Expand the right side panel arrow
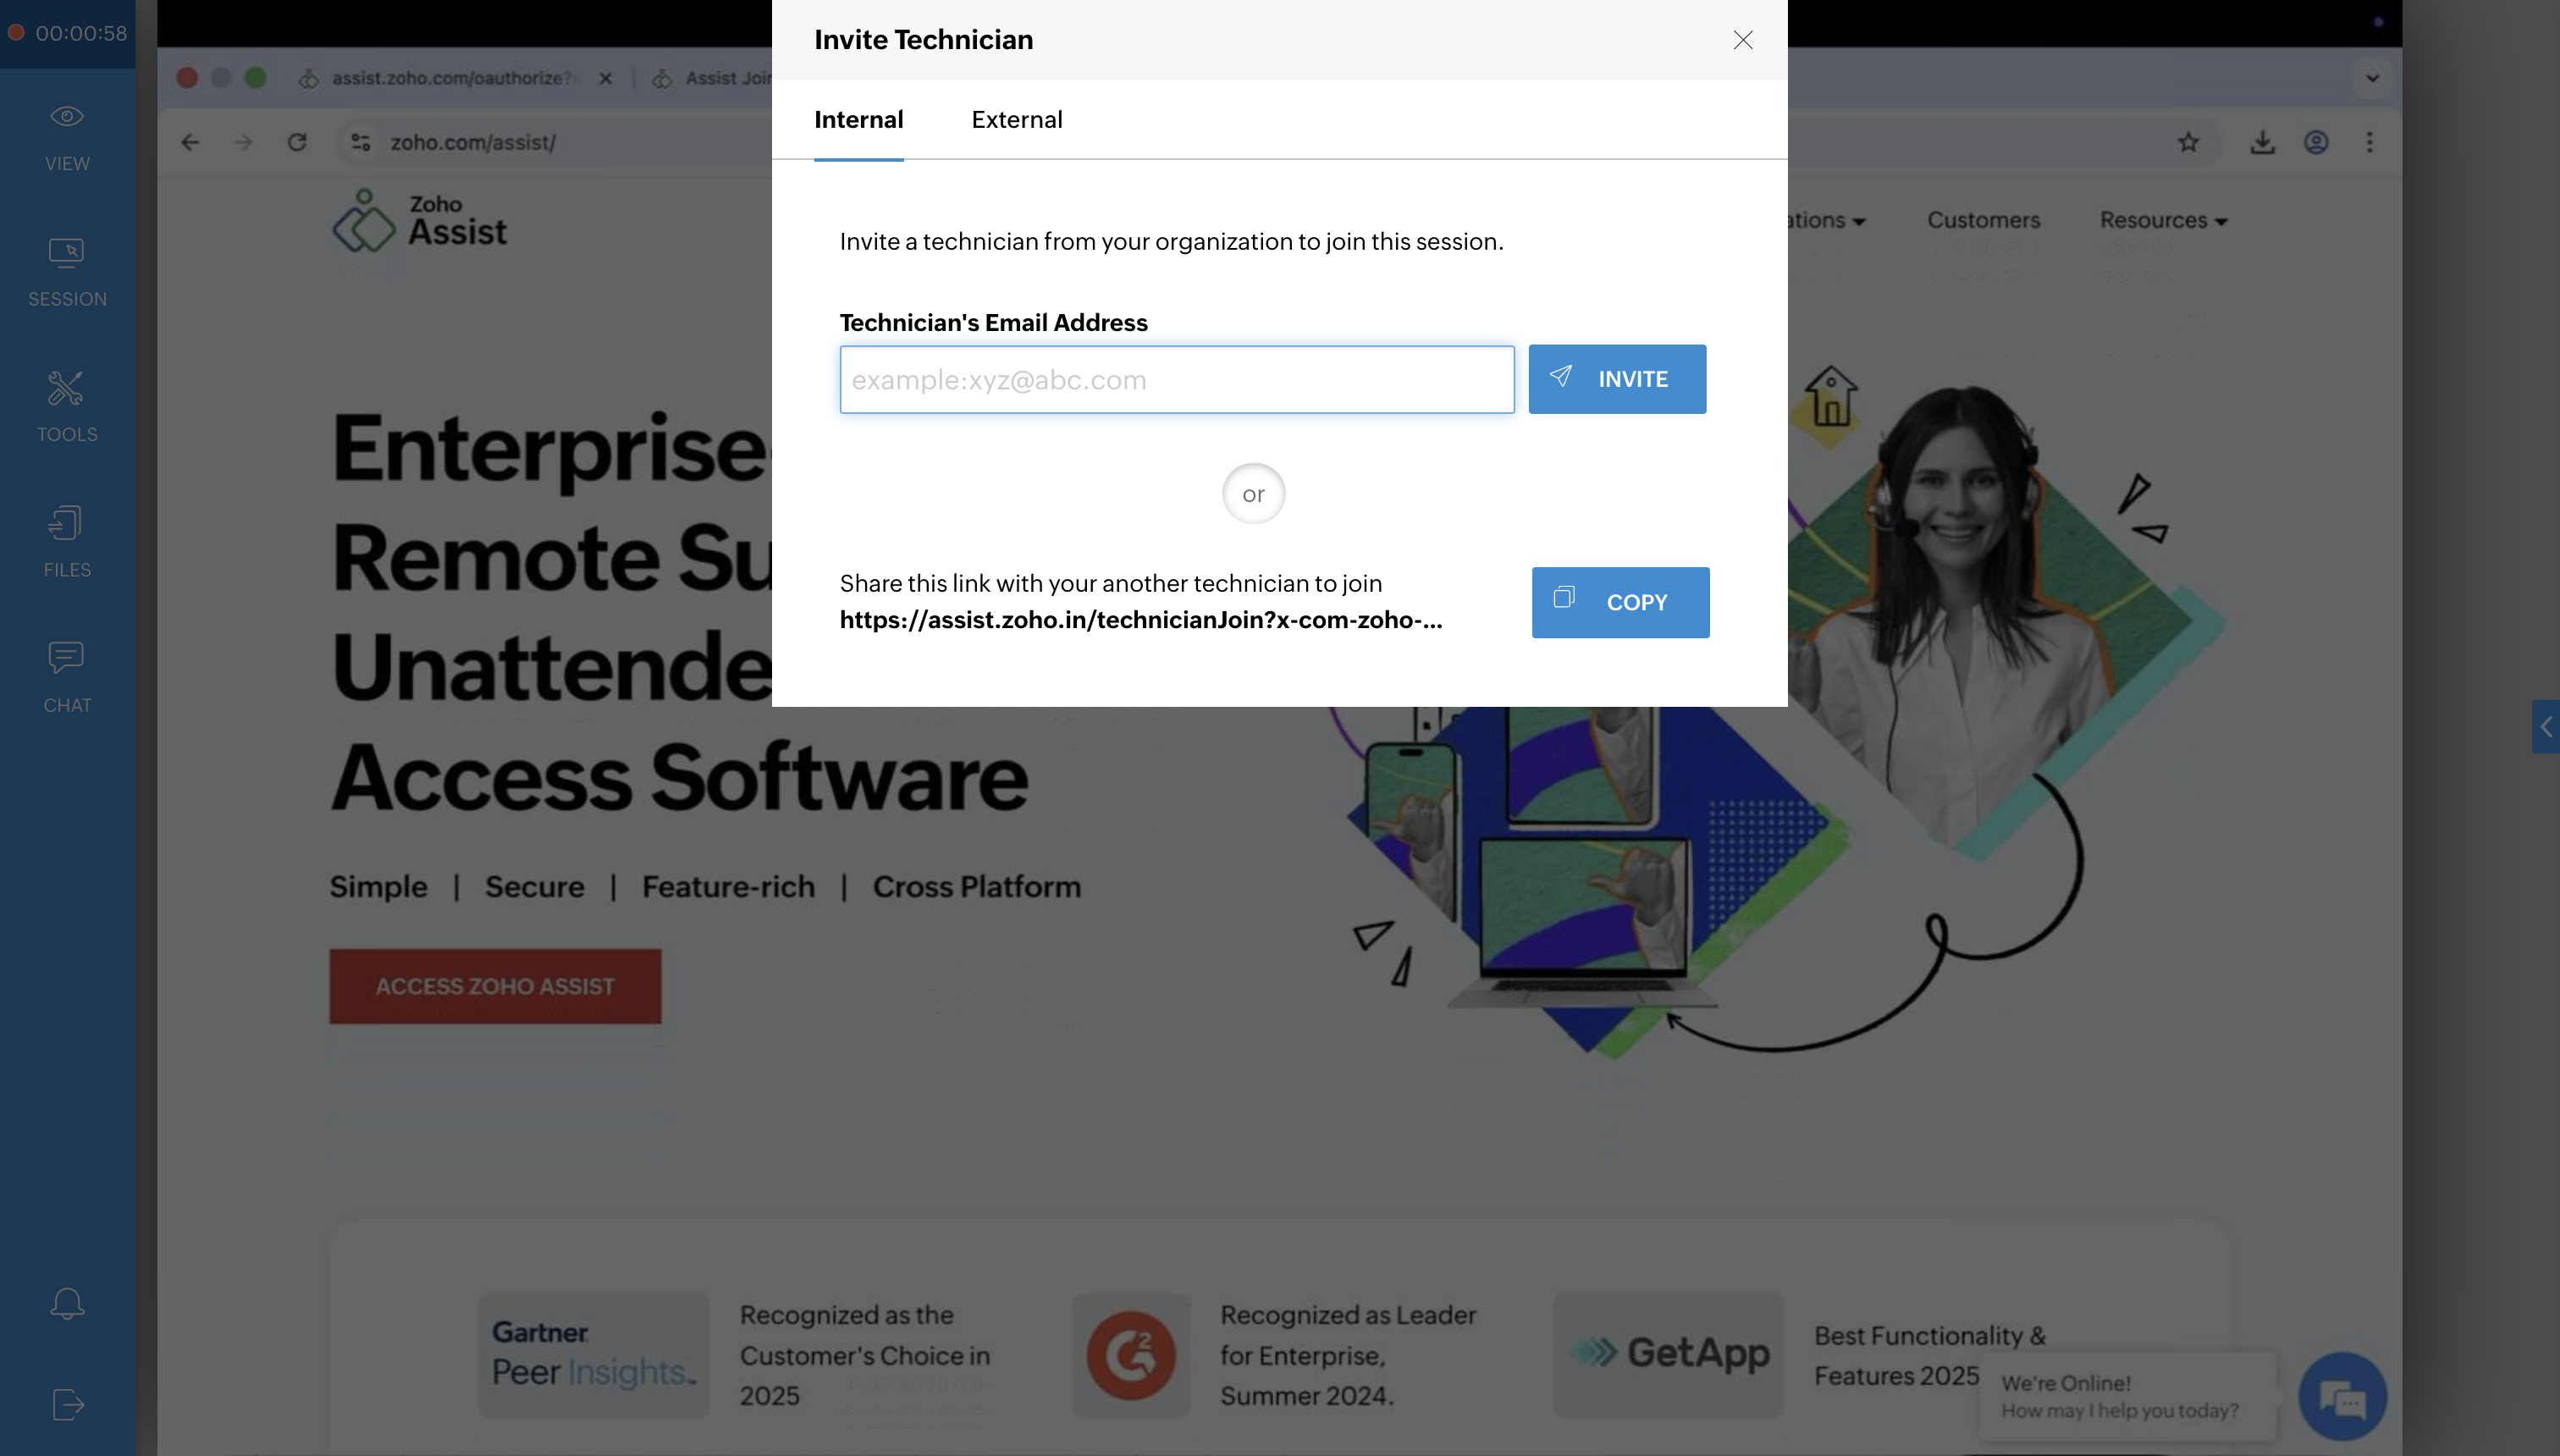 pyautogui.click(x=2546, y=727)
